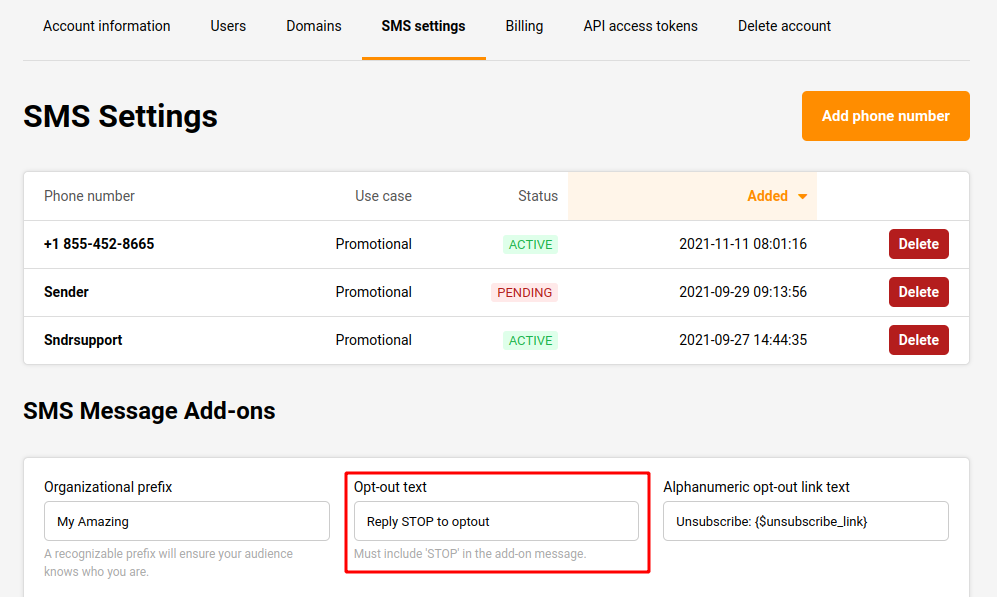The image size is (997, 597).
Task: Sort table by Status column header
Action: [x=537, y=196]
